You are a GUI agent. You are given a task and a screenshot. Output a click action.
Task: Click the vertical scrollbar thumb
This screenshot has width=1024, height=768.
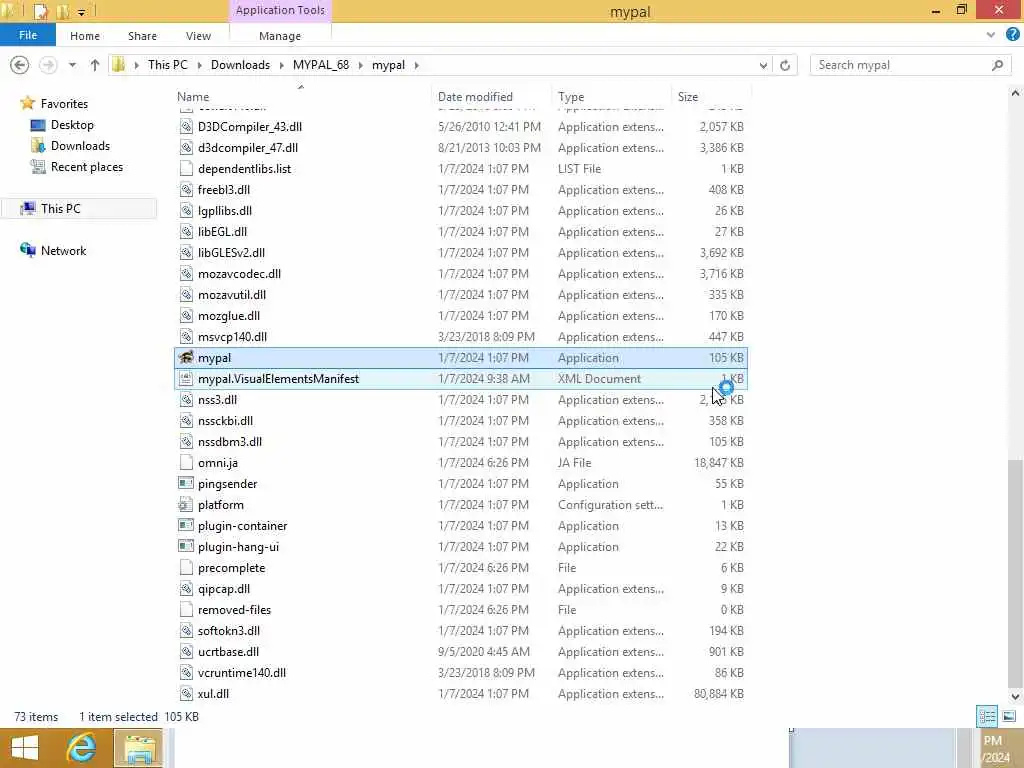[x=1015, y=573]
